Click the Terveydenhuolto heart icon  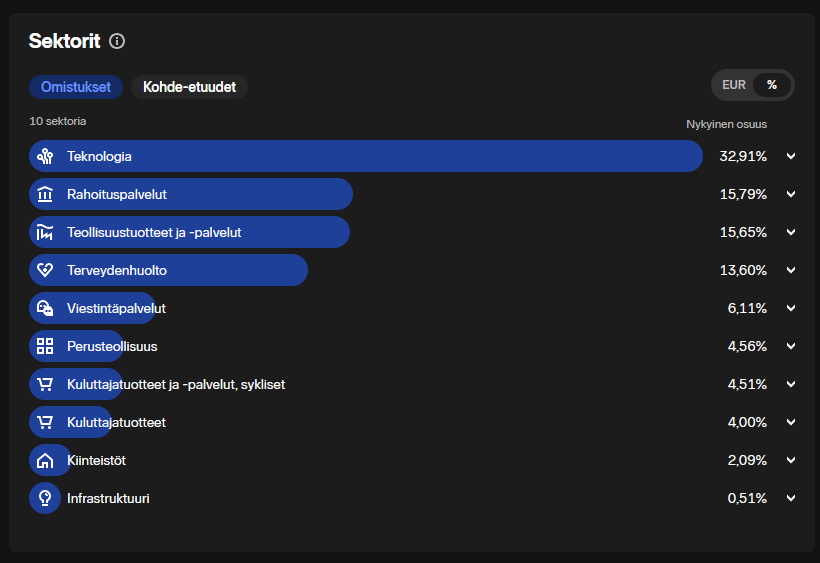45,270
